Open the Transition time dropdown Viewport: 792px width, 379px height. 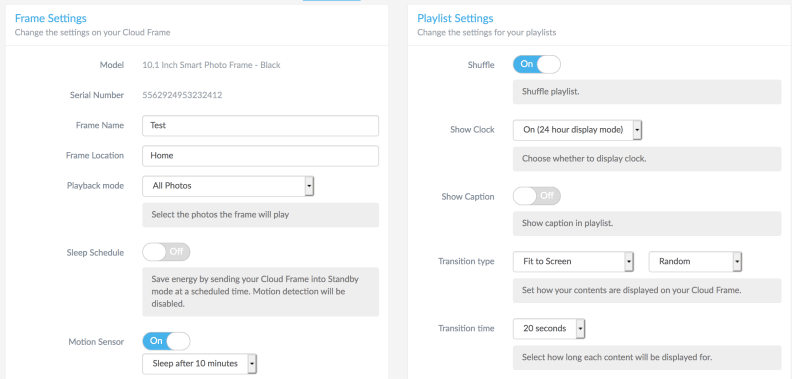(549, 328)
